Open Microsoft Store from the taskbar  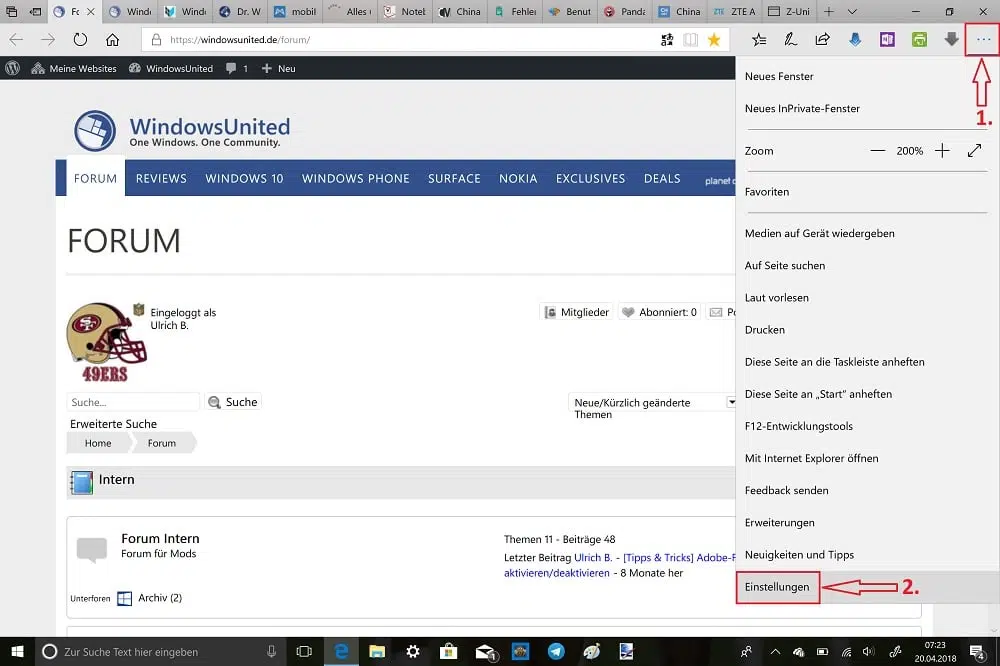coord(448,651)
